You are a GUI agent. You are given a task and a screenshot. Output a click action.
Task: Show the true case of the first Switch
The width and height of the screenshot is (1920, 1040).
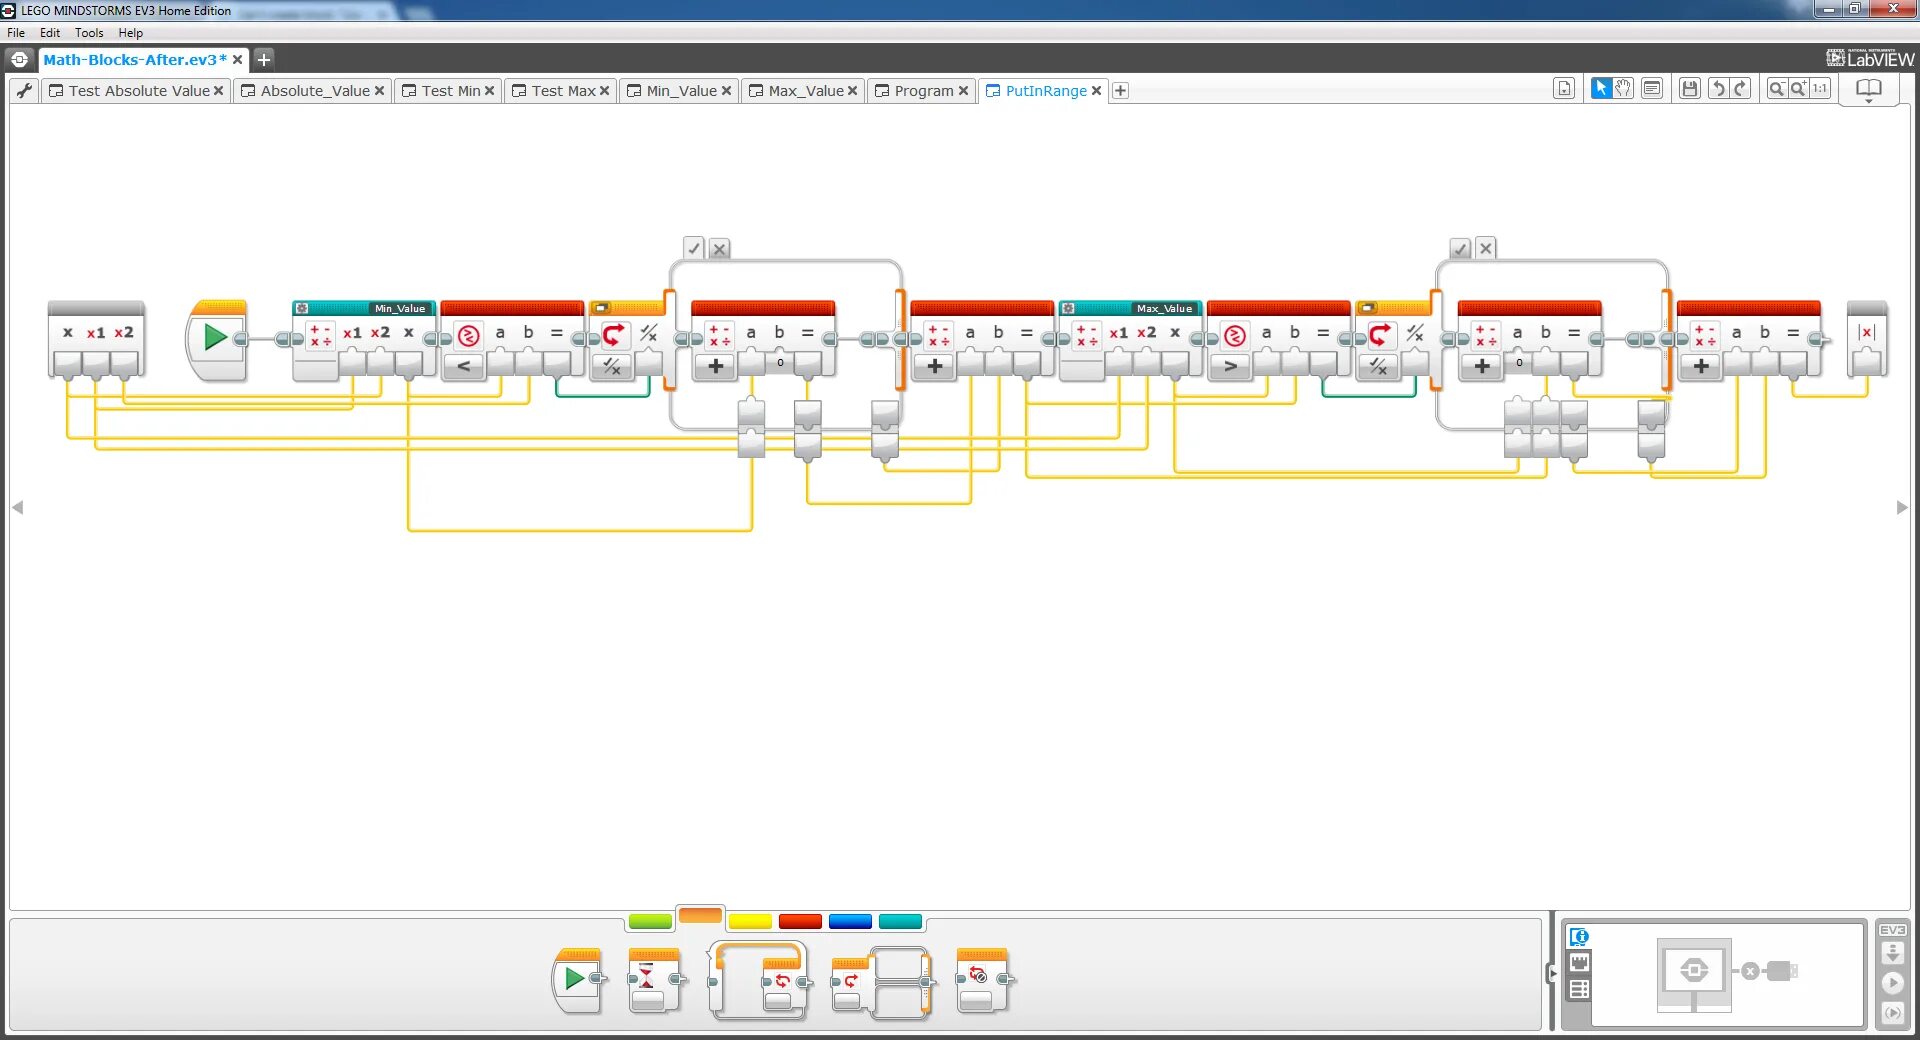point(694,248)
